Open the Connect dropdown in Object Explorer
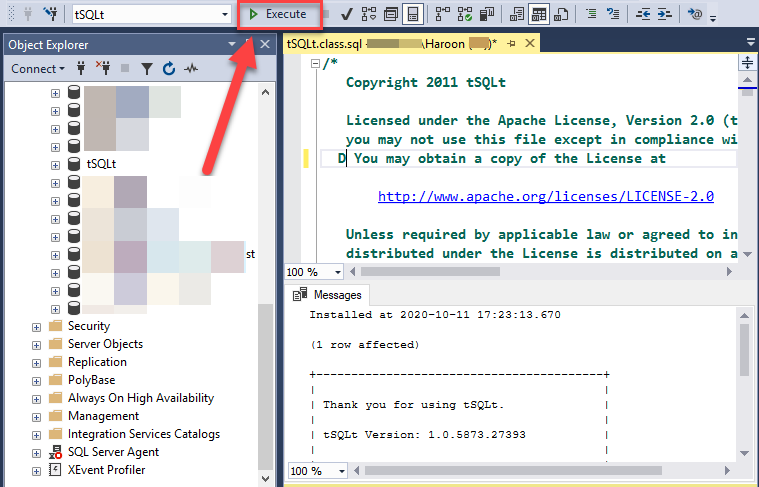 pyautogui.click(x=38, y=69)
